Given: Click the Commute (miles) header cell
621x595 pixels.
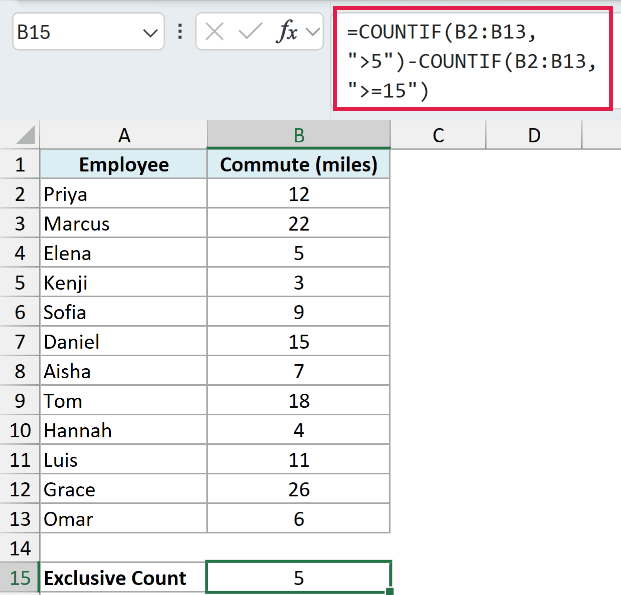Looking at the screenshot, I should click(299, 164).
